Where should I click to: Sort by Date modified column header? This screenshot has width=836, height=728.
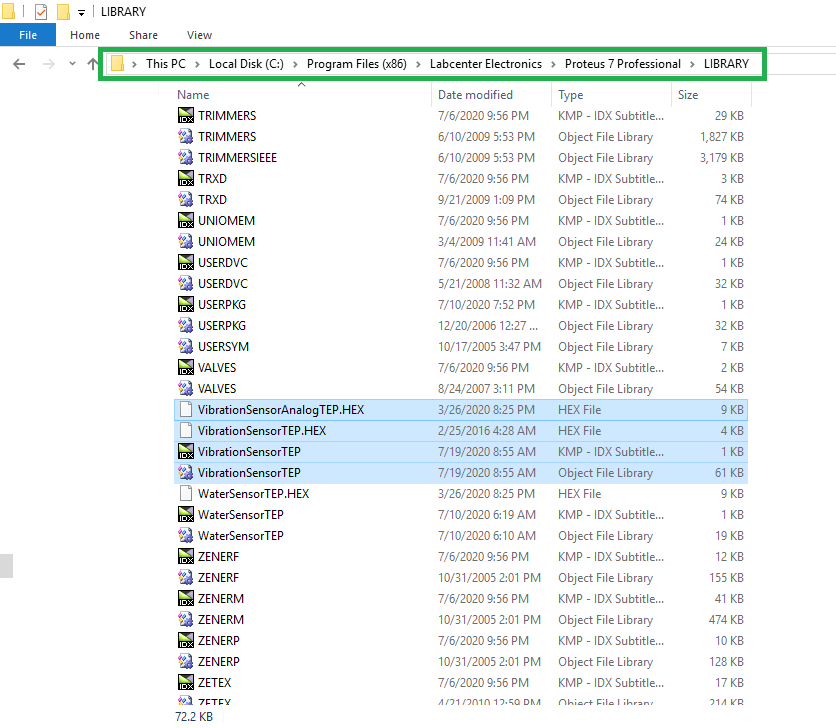475,95
